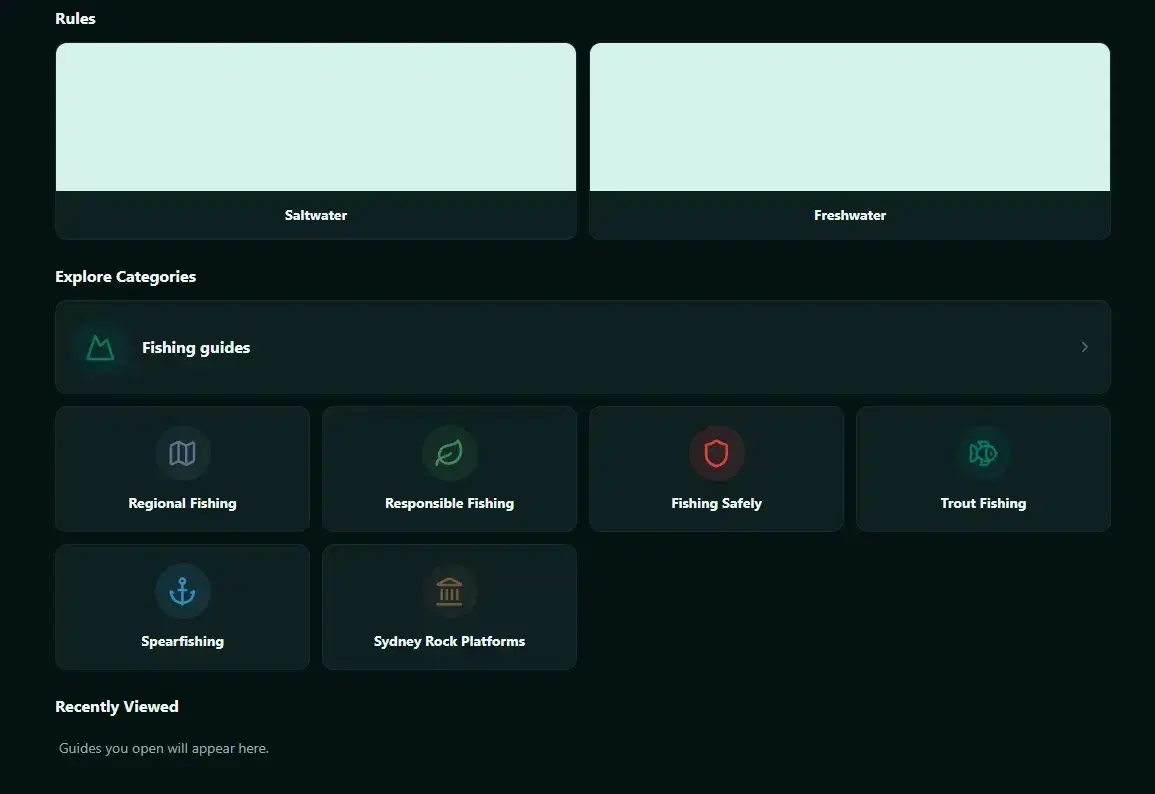Open the Saltwater rules image thumbnail
Viewport: 1155px width, 794px height.
point(315,116)
